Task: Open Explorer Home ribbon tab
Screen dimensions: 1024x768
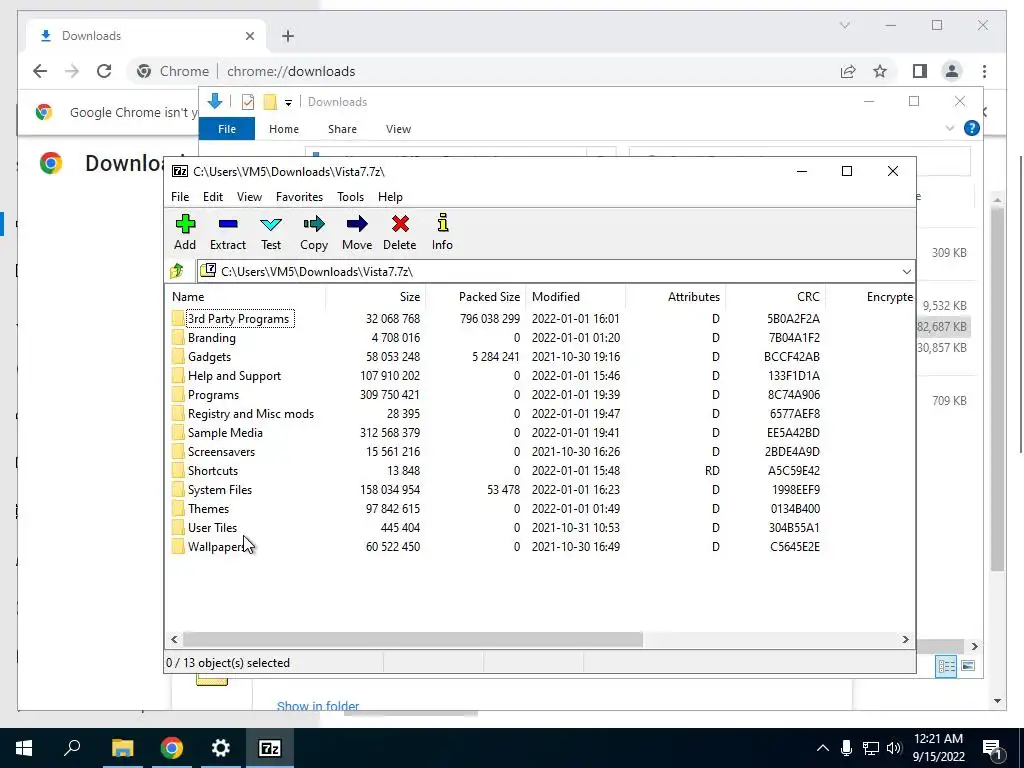Action: click(284, 129)
